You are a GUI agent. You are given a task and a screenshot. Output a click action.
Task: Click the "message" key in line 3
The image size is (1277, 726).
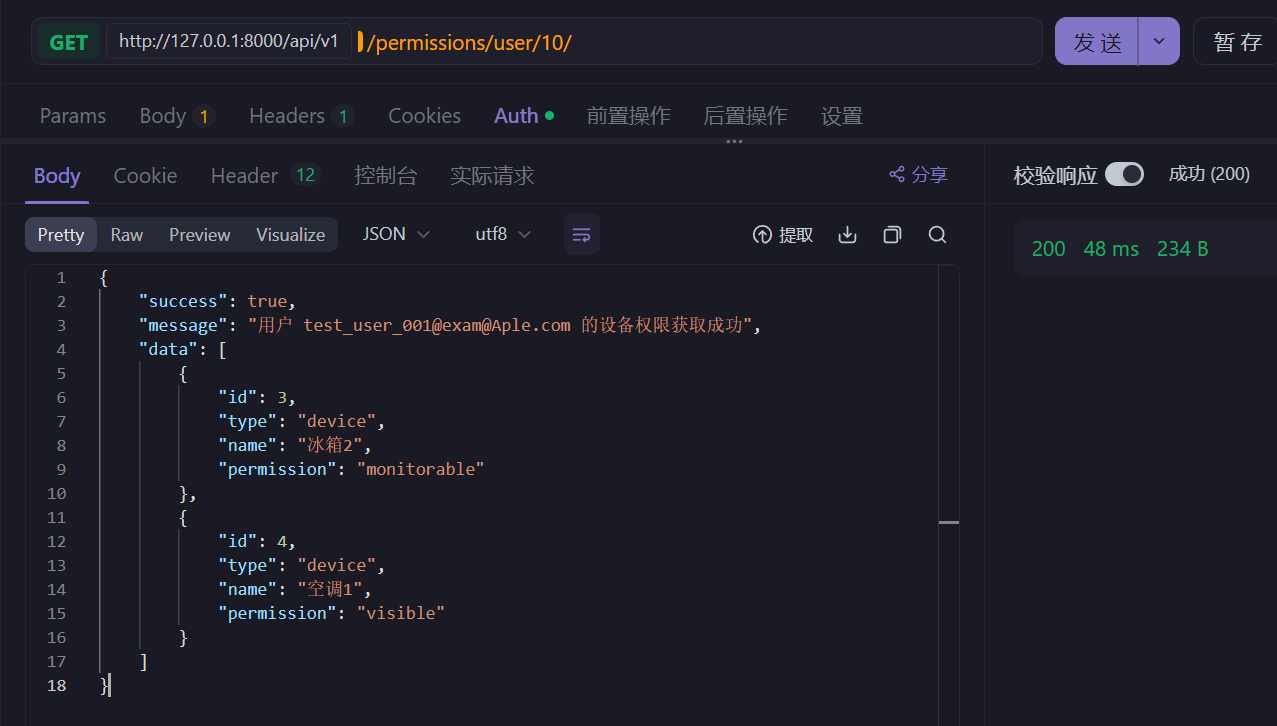pyautogui.click(x=183, y=325)
